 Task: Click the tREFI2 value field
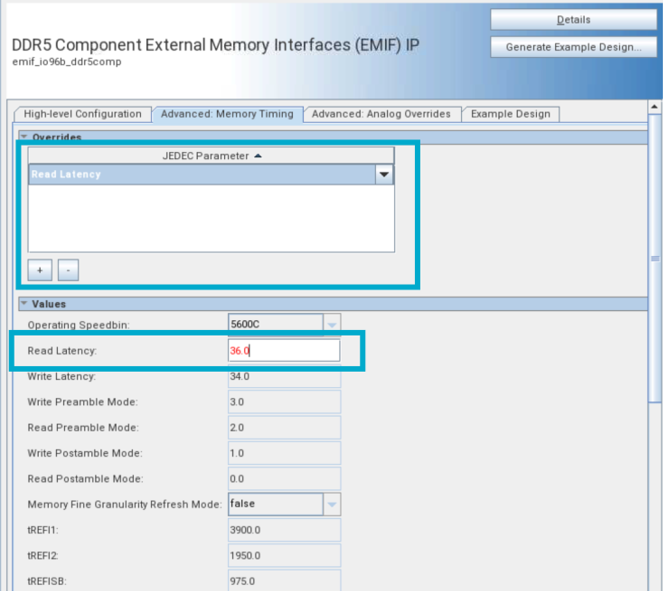284,555
